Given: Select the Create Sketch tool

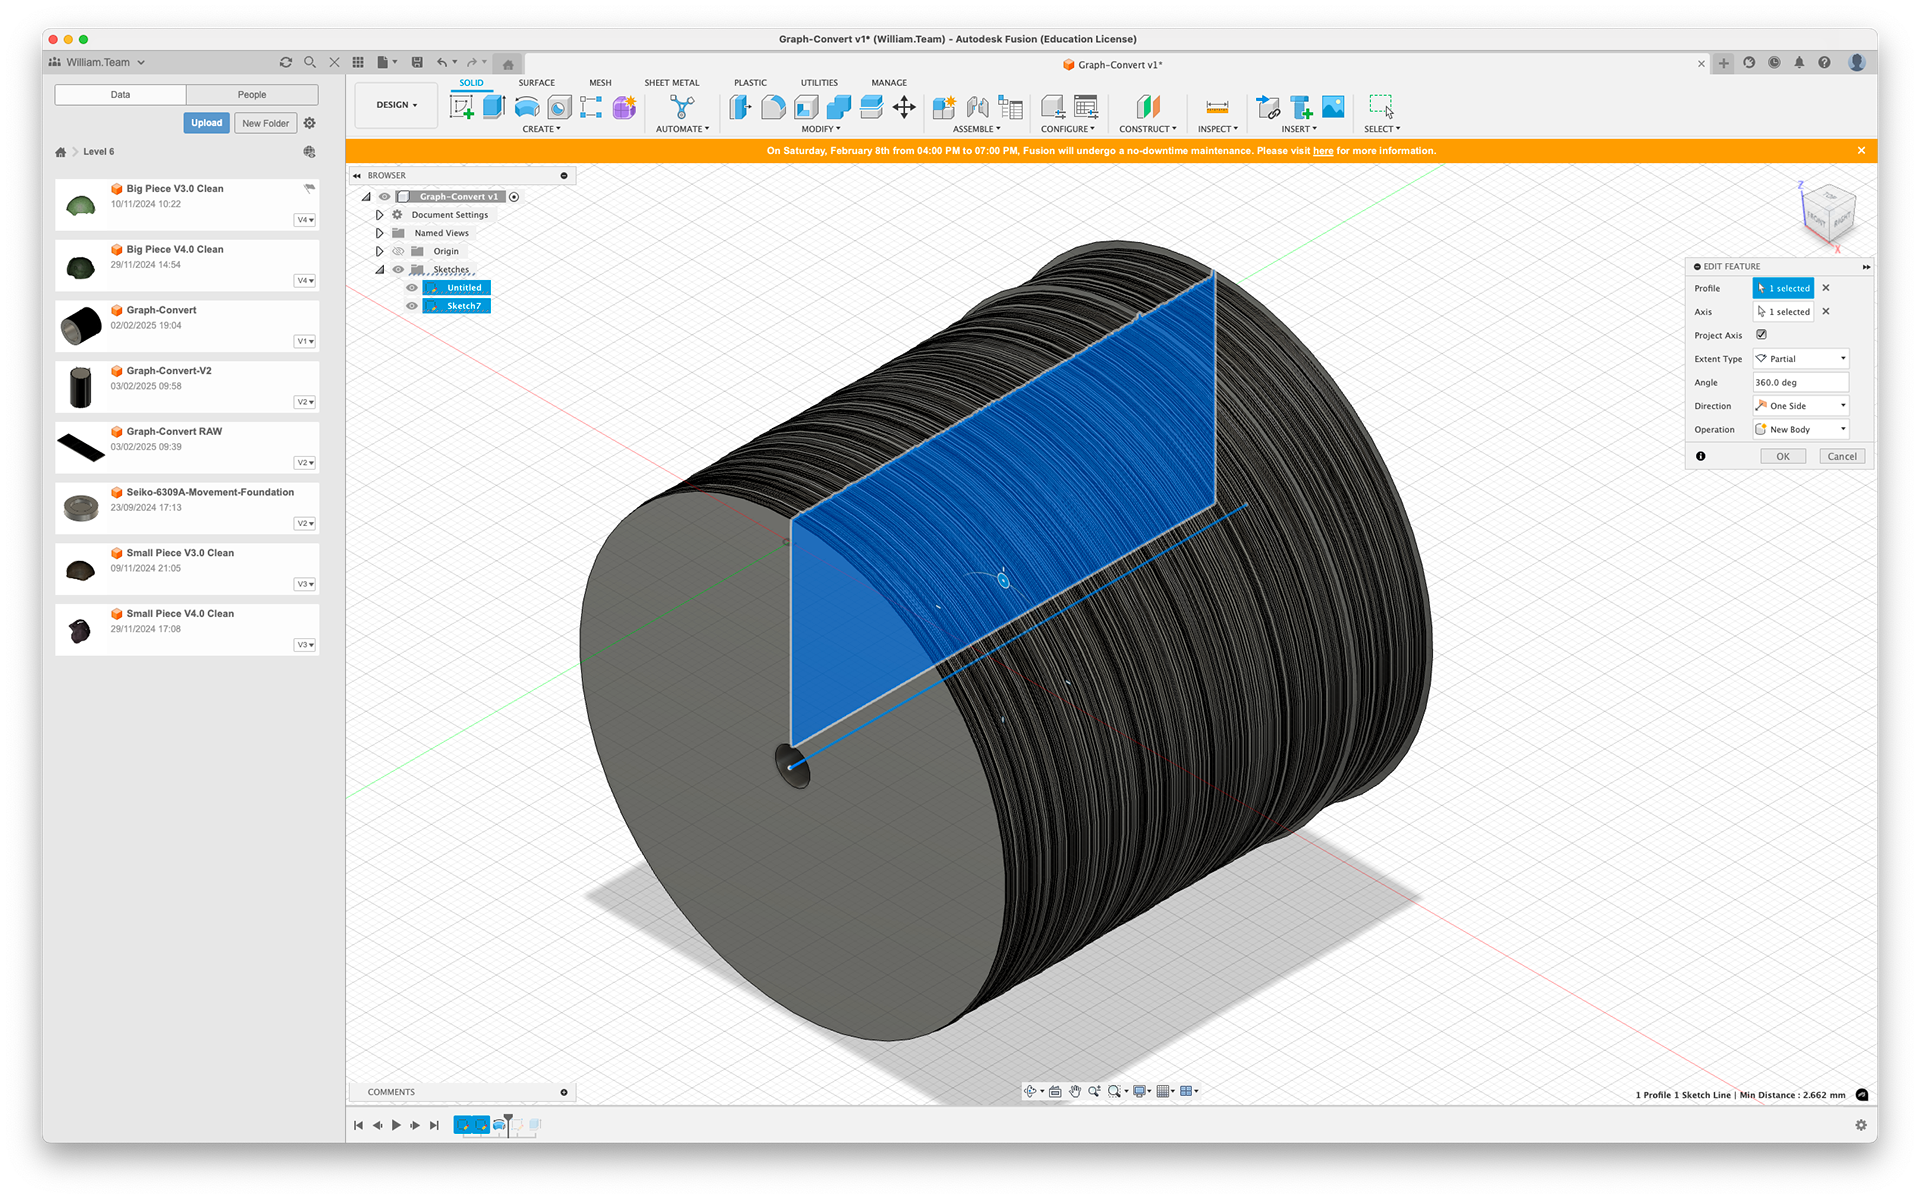Looking at the screenshot, I should pyautogui.click(x=461, y=107).
